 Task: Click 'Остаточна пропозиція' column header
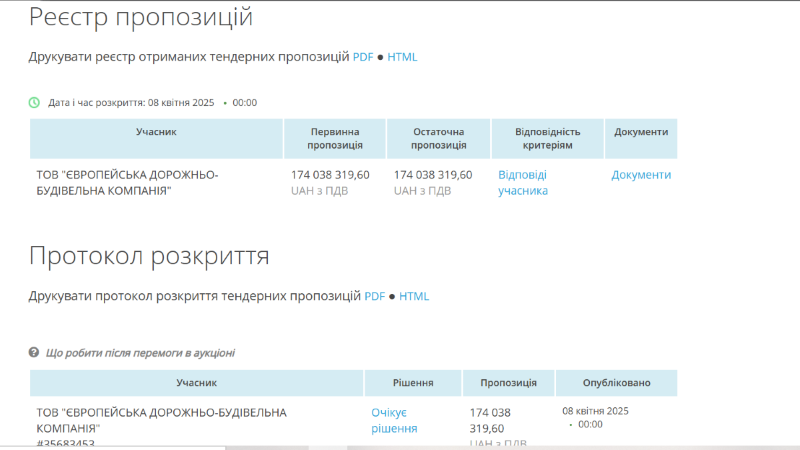click(x=438, y=139)
